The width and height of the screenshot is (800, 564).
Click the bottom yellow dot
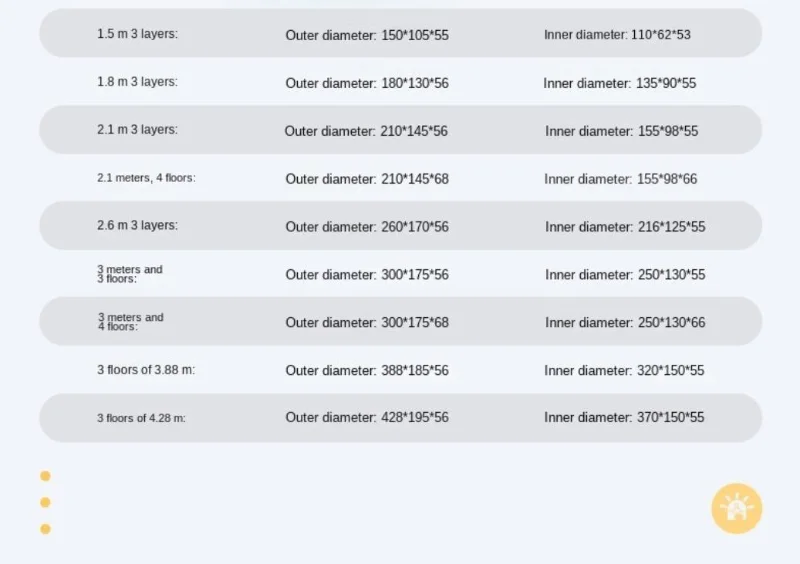click(45, 528)
